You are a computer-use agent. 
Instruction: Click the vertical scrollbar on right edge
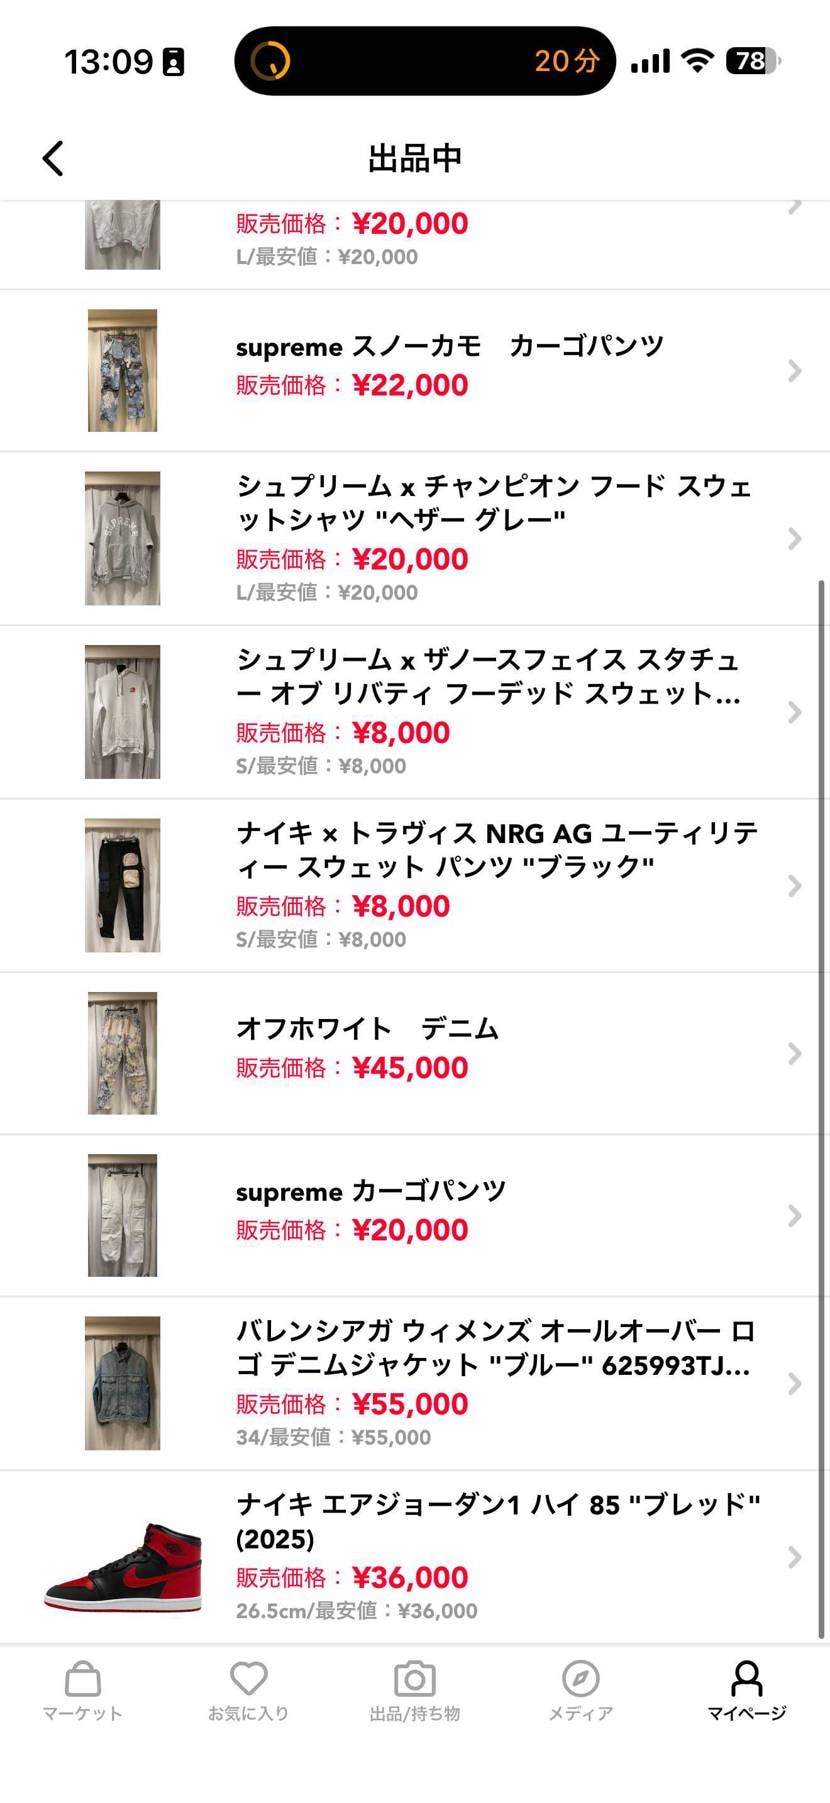tap(823, 1100)
